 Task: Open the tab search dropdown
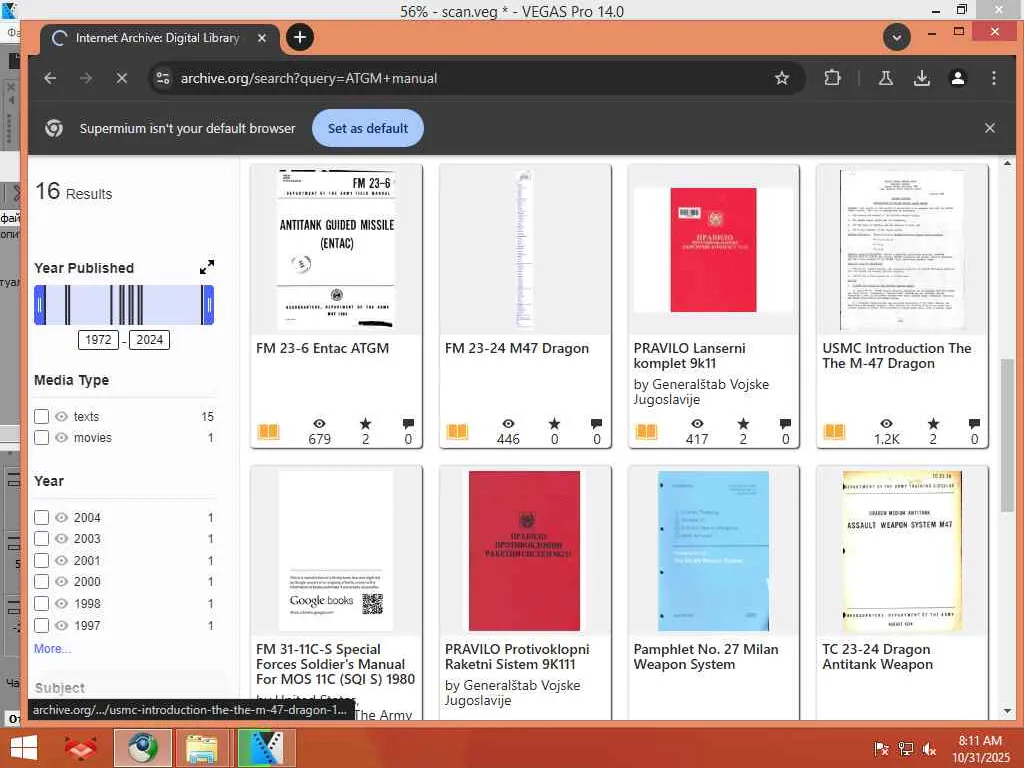click(x=897, y=37)
